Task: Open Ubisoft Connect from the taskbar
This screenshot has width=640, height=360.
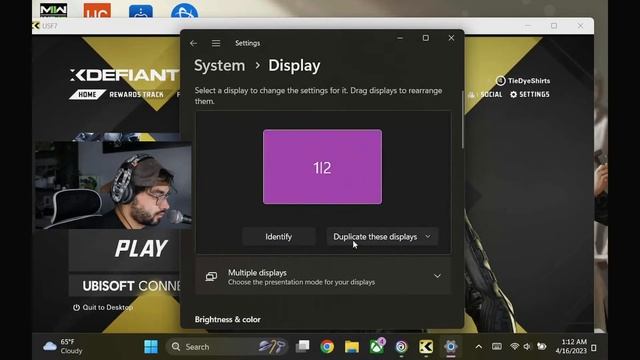Action: click(401, 347)
